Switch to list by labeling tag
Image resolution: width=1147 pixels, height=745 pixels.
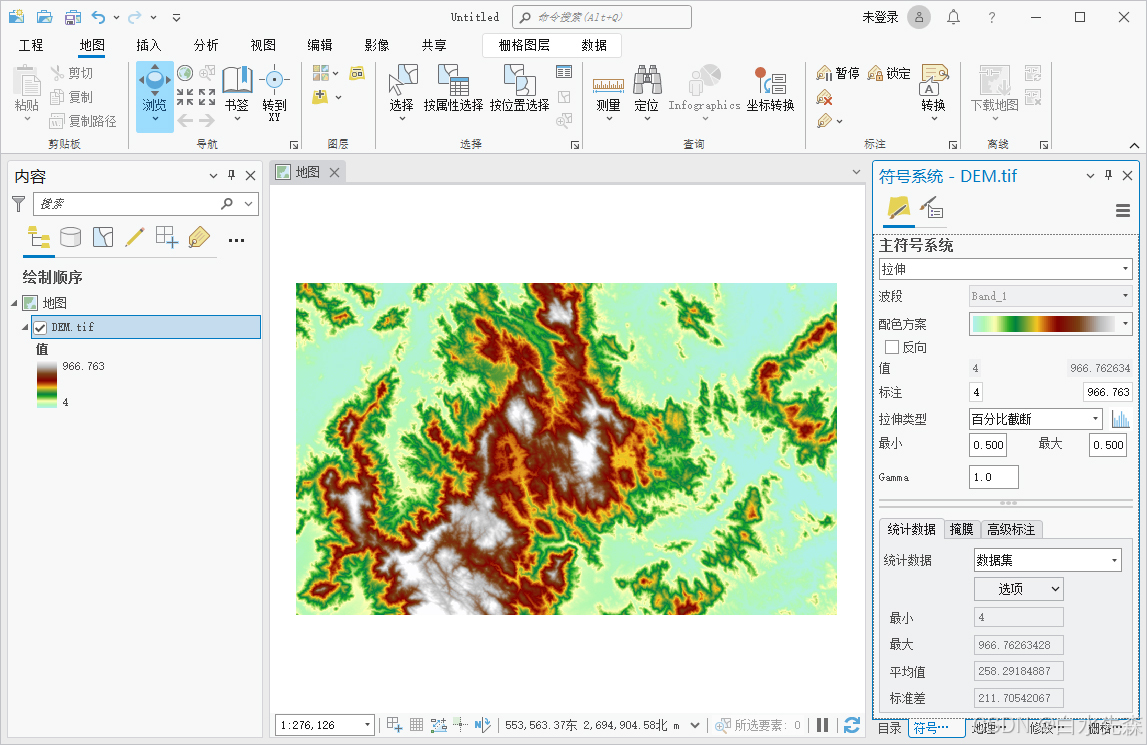click(x=199, y=237)
